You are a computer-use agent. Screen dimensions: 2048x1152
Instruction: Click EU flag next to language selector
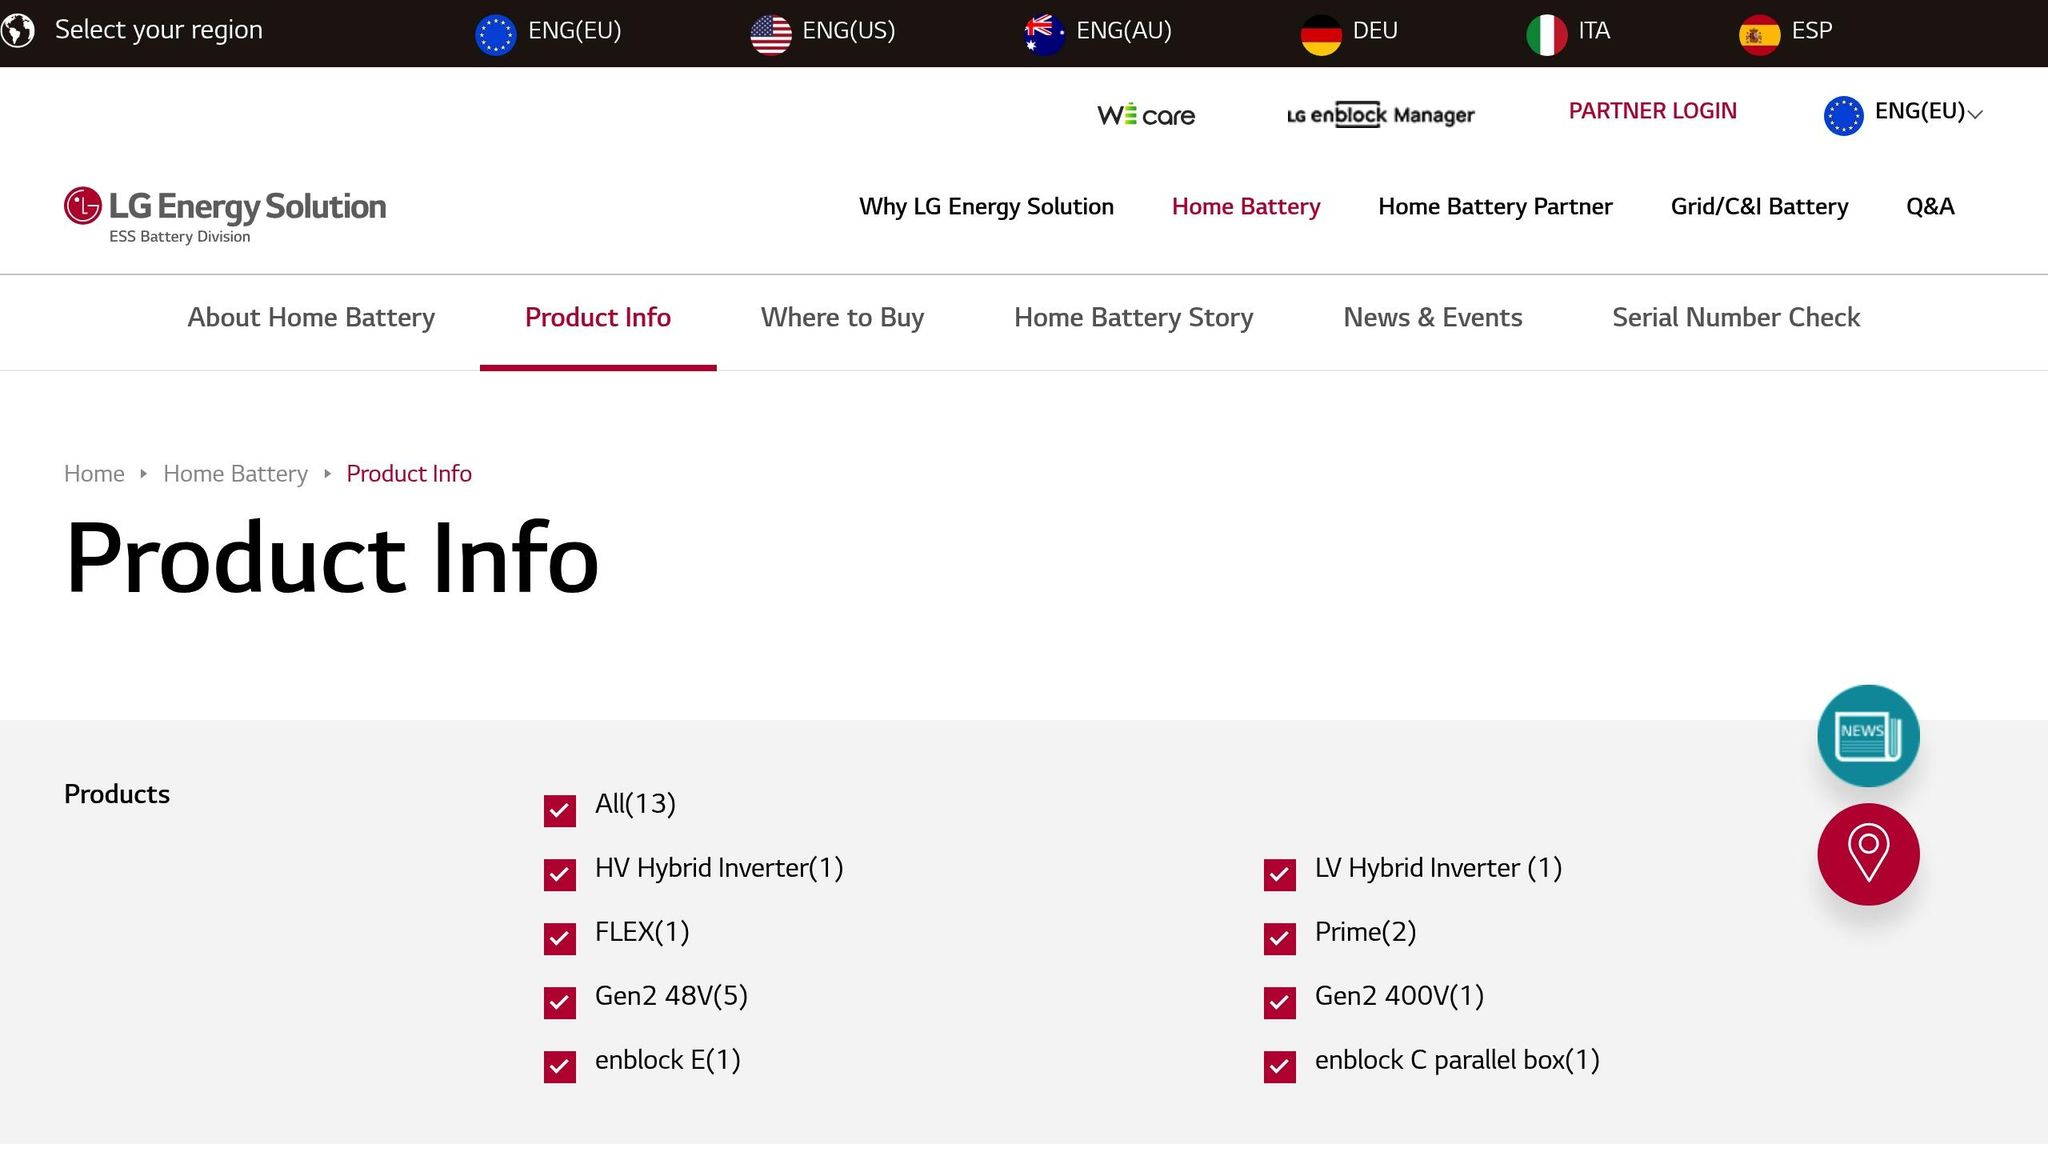pyautogui.click(x=1843, y=116)
